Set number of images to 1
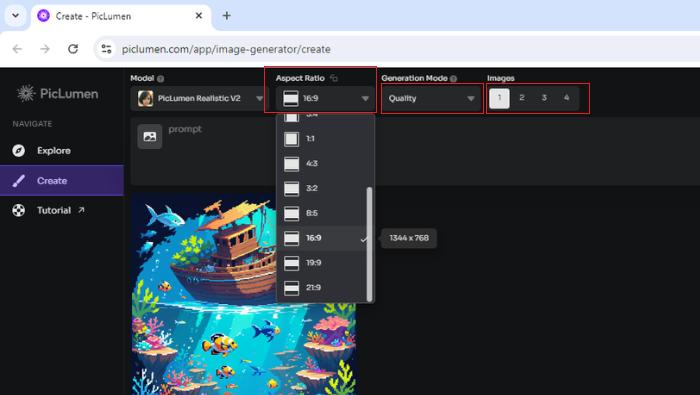The image size is (700, 395). coord(499,98)
